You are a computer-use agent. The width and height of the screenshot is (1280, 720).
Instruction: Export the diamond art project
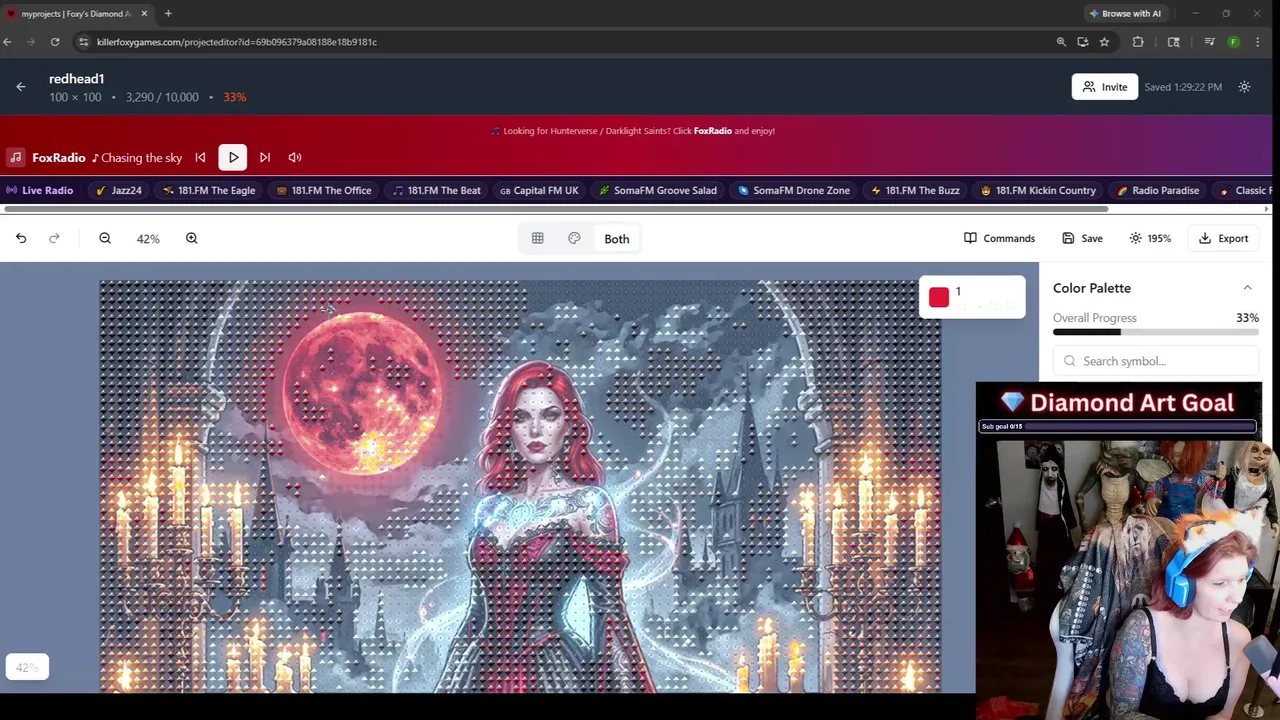[x=1223, y=238]
